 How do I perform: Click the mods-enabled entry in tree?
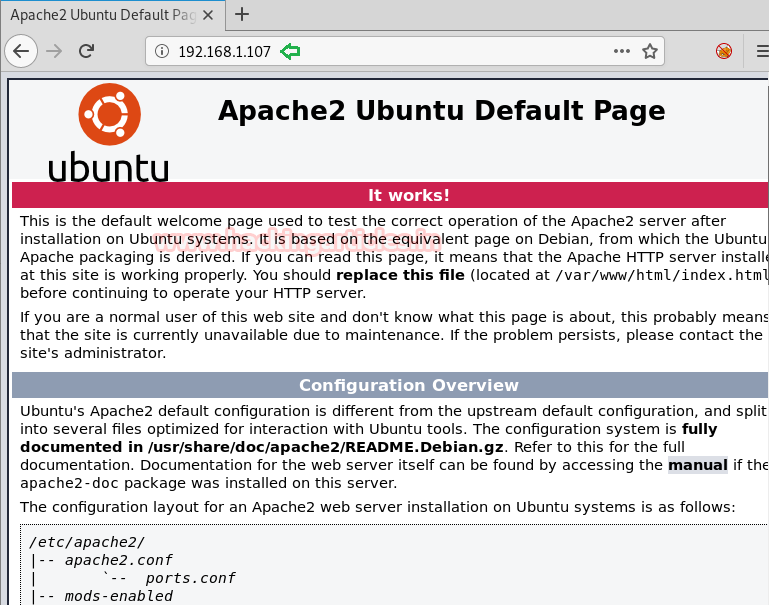pyautogui.click(x=118, y=596)
